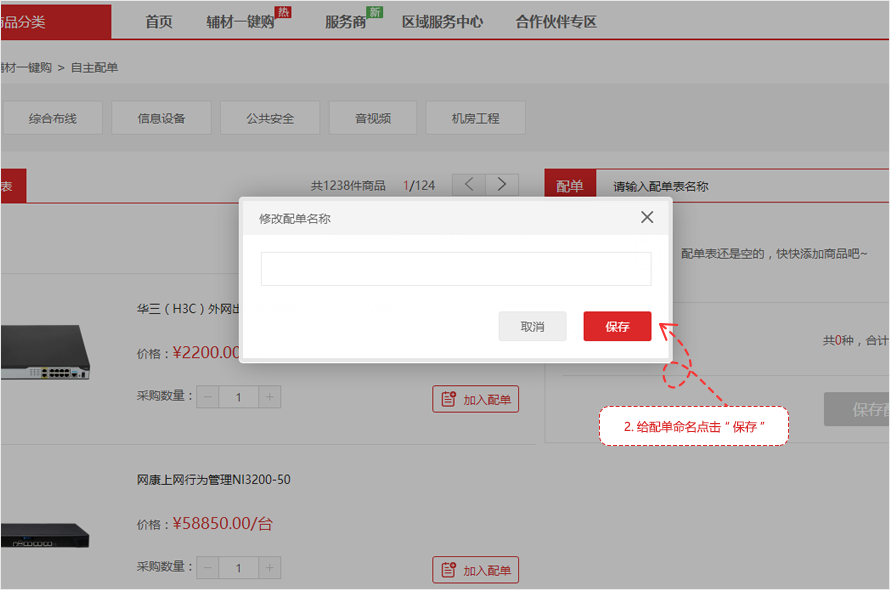Increase quantity for the H3C product

tap(270, 397)
